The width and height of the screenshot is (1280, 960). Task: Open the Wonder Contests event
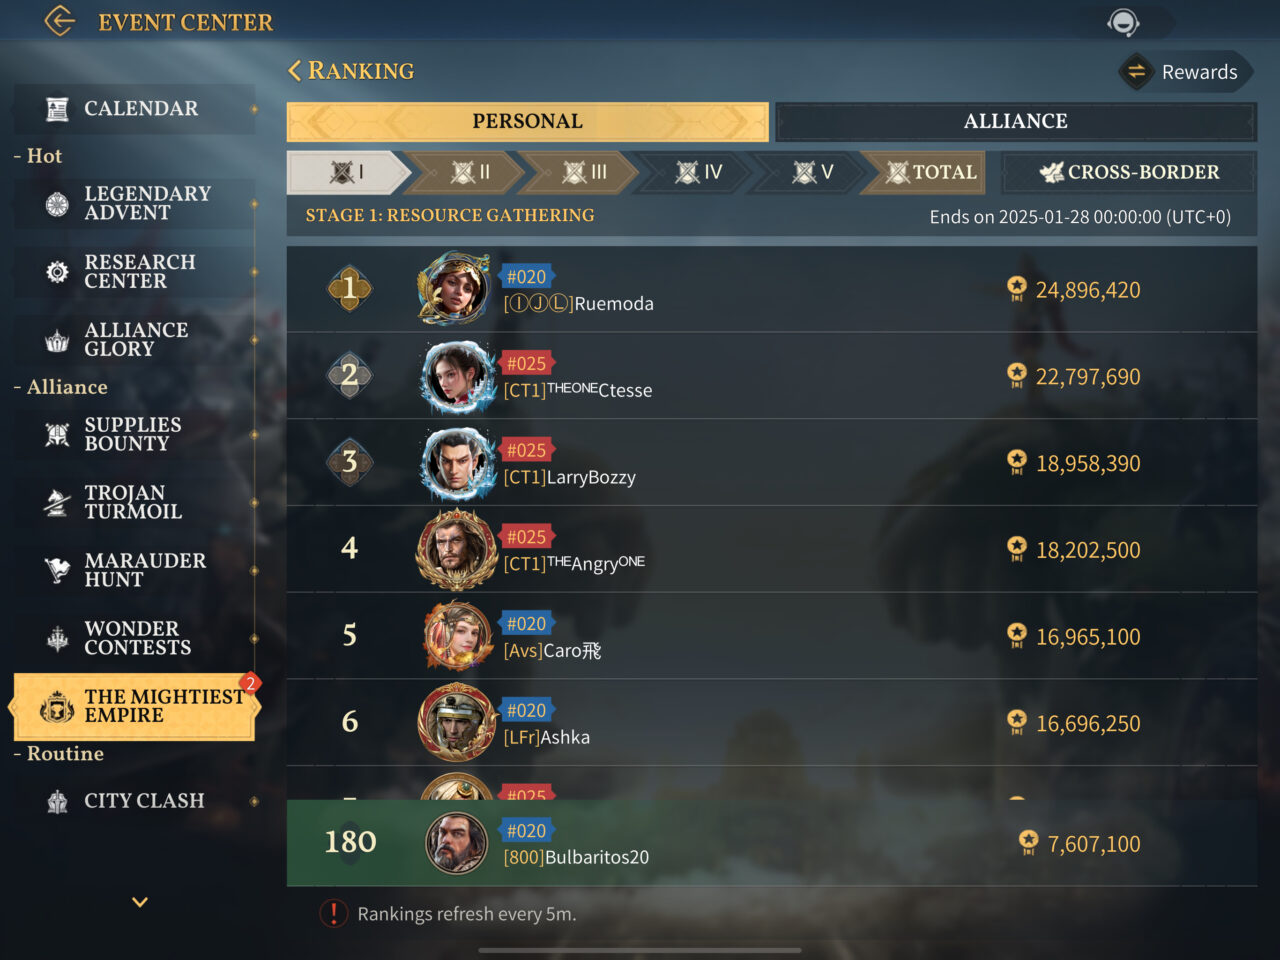[134, 638]
